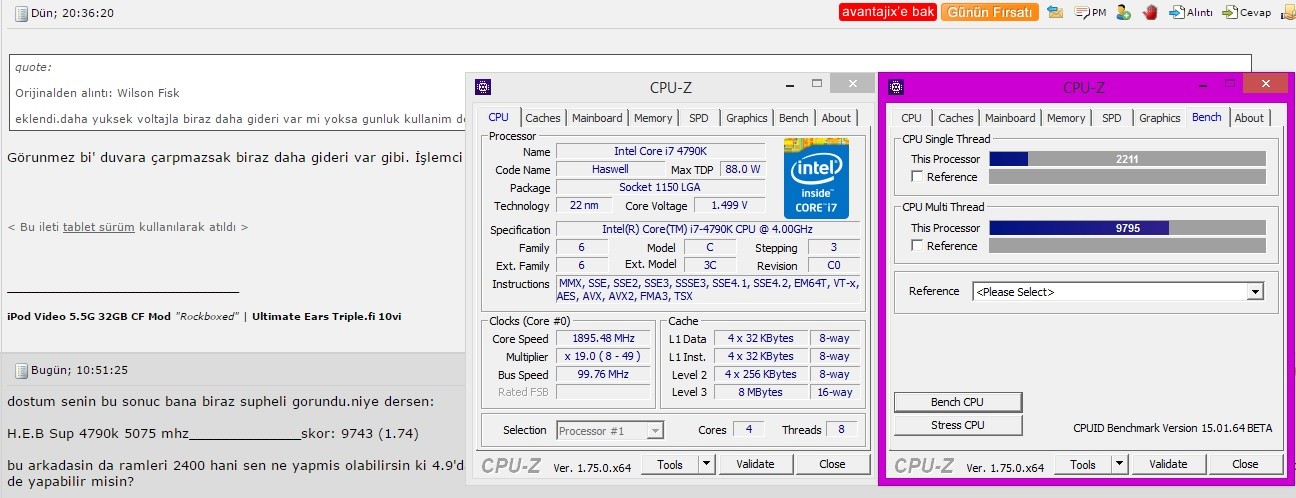
Task: Click the post icon beside Bugün; 10:51:25
Action: point(21,370)
